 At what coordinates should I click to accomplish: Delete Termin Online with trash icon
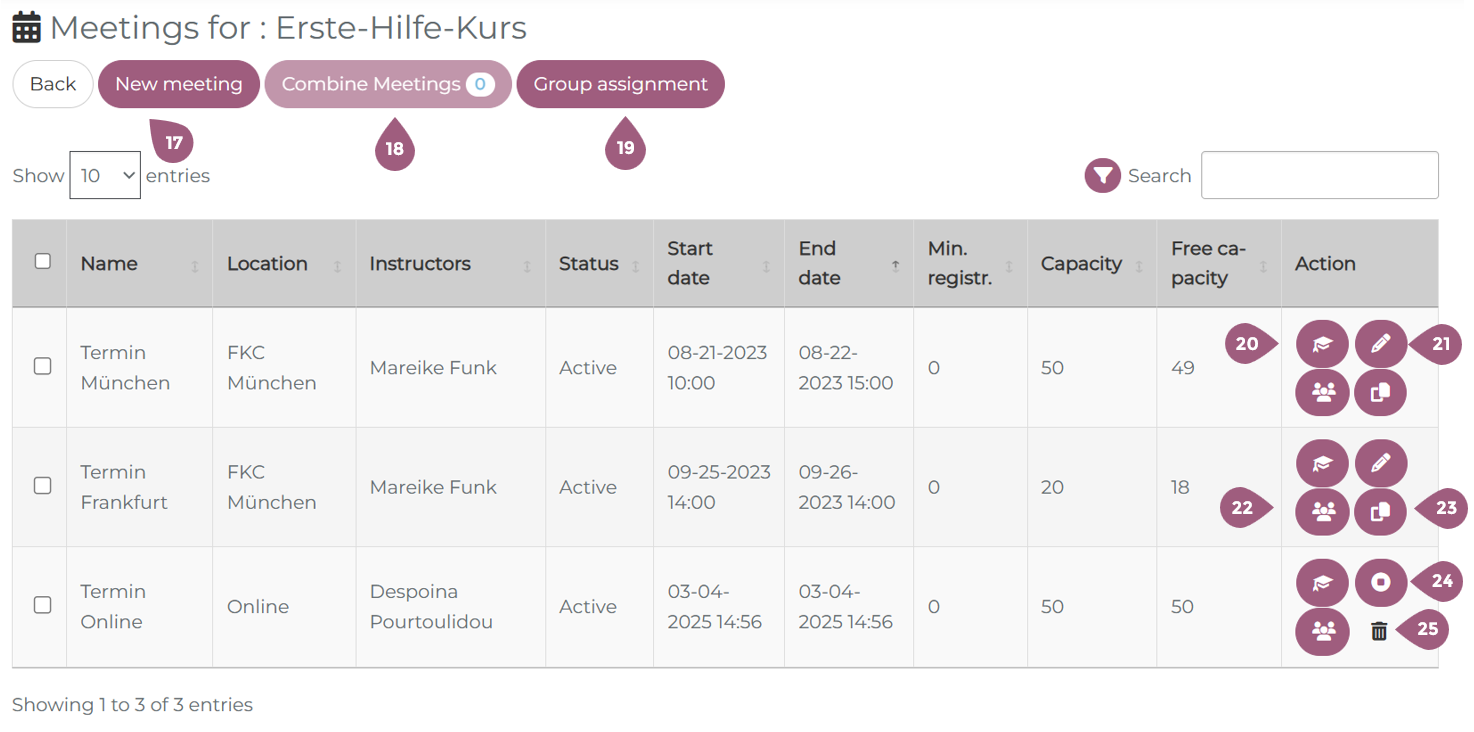tap(1379, 631)
